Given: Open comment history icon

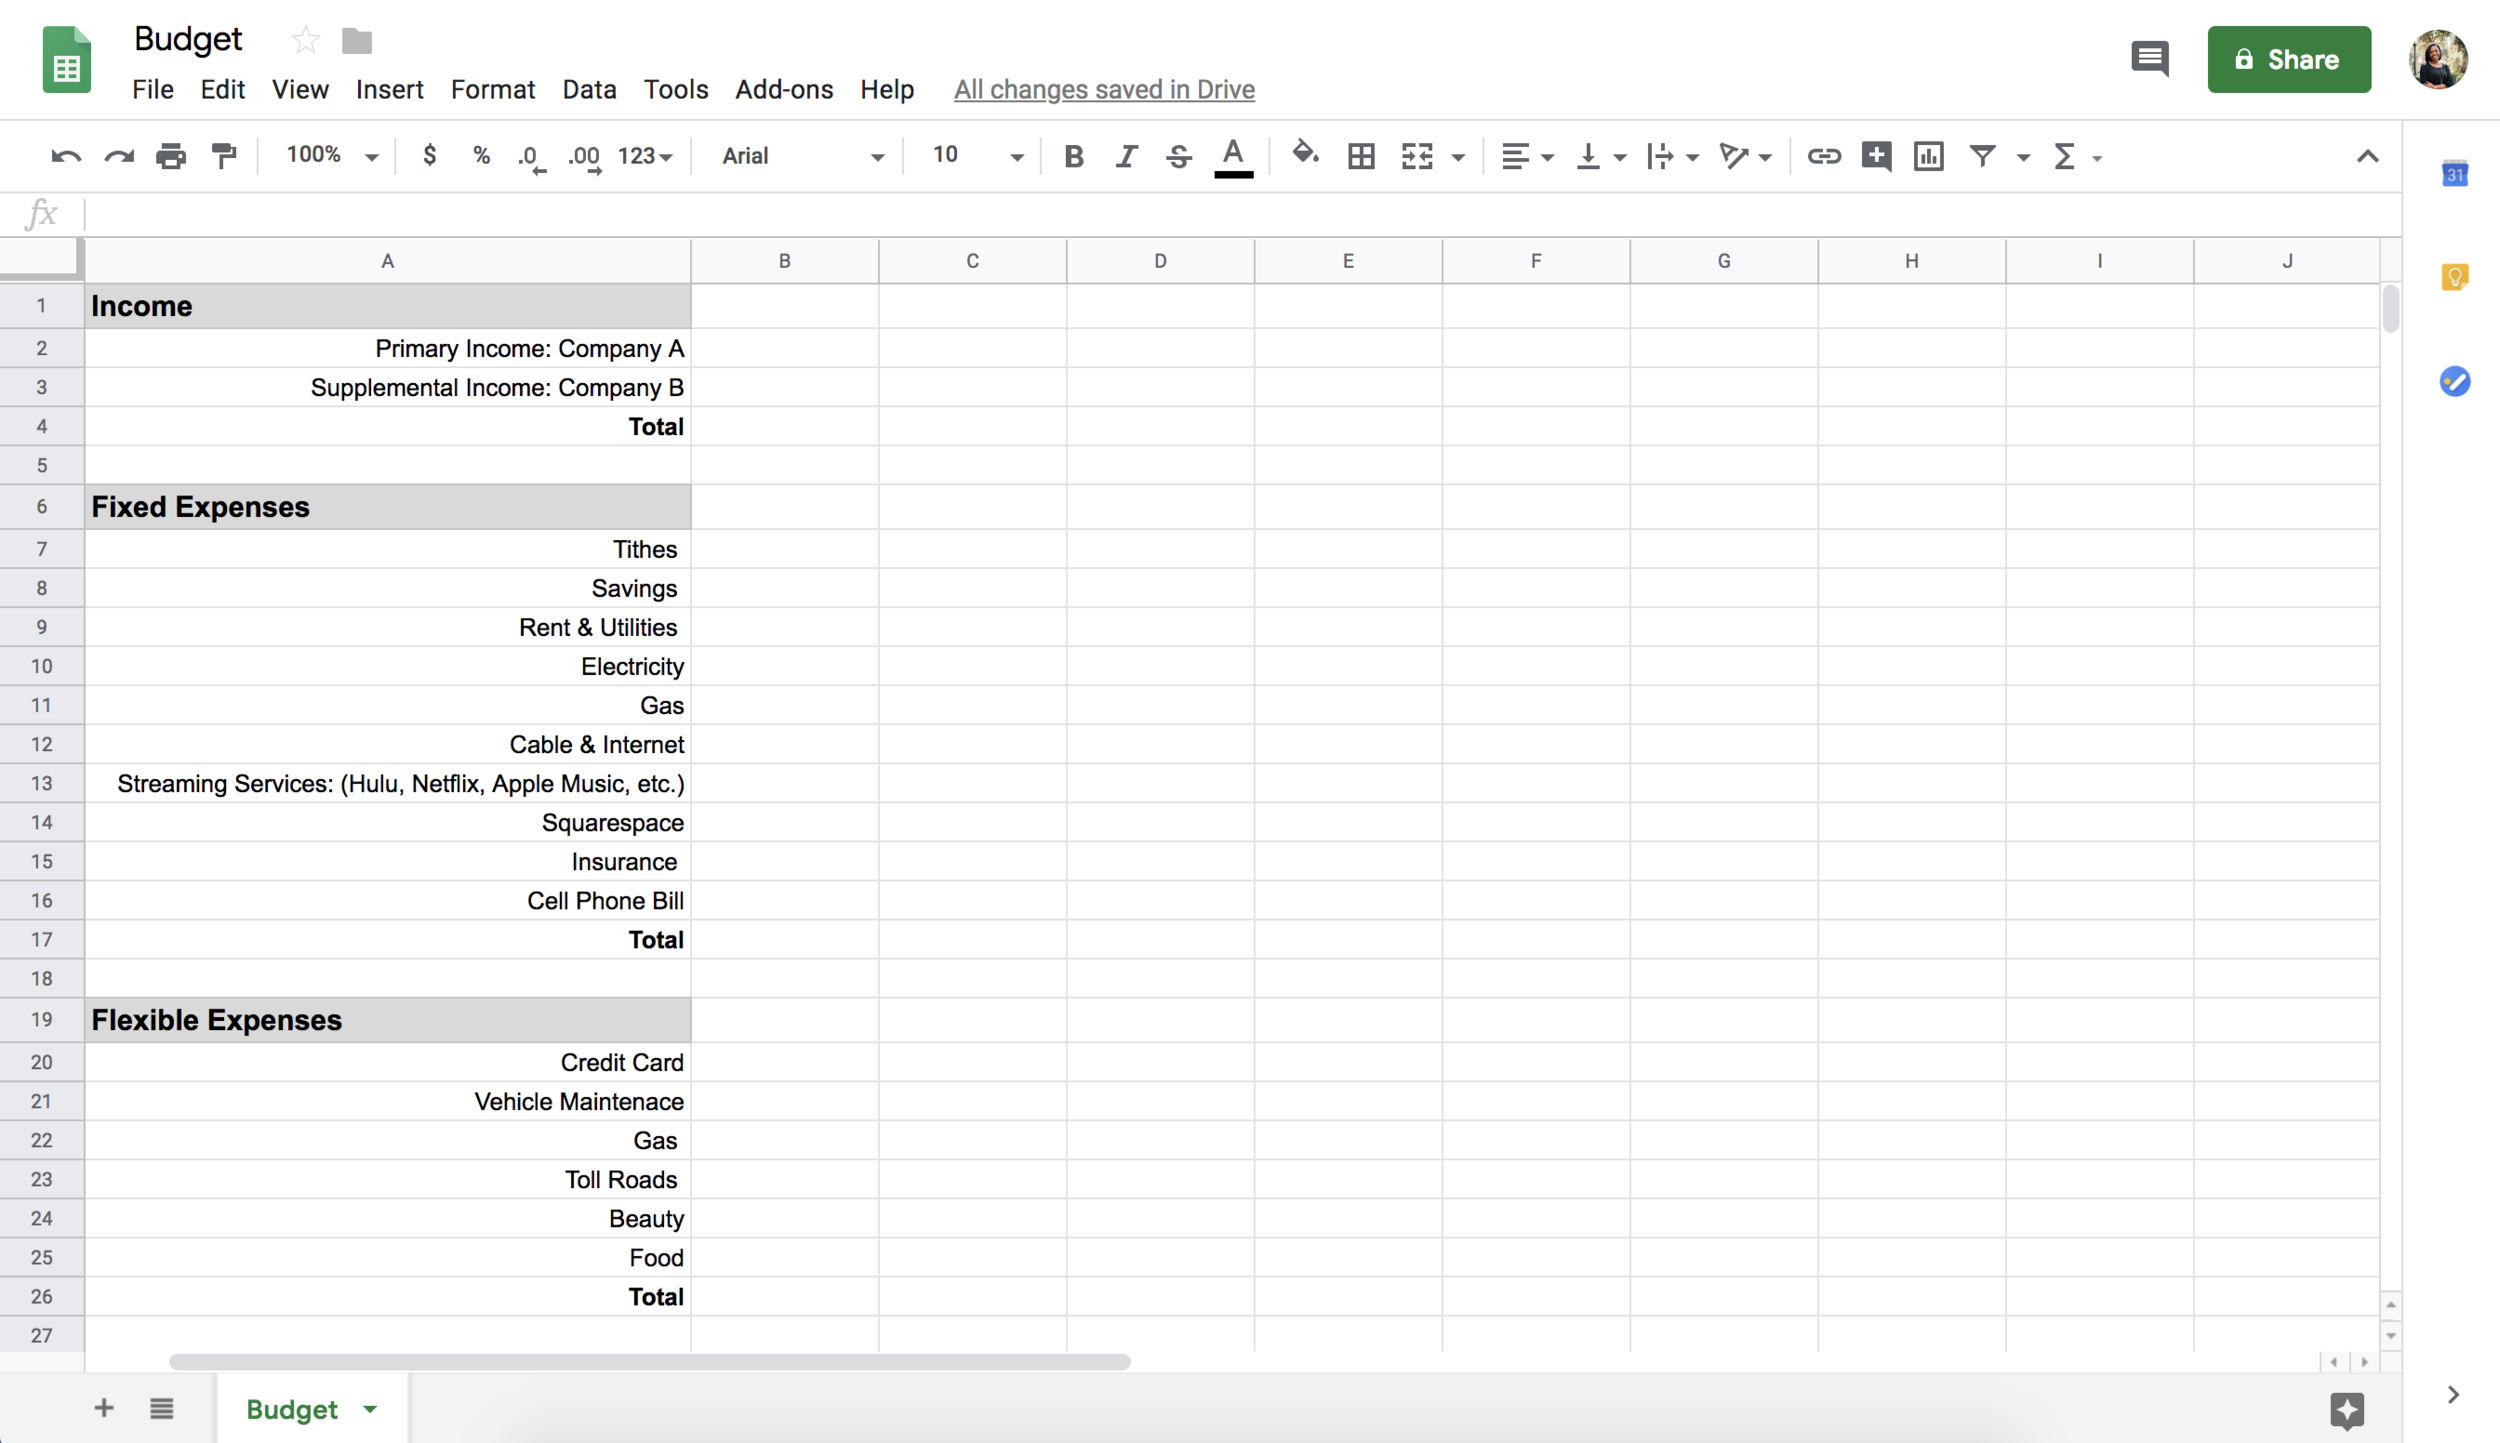Looking at the screenshot, I should tap(2149, 59).
